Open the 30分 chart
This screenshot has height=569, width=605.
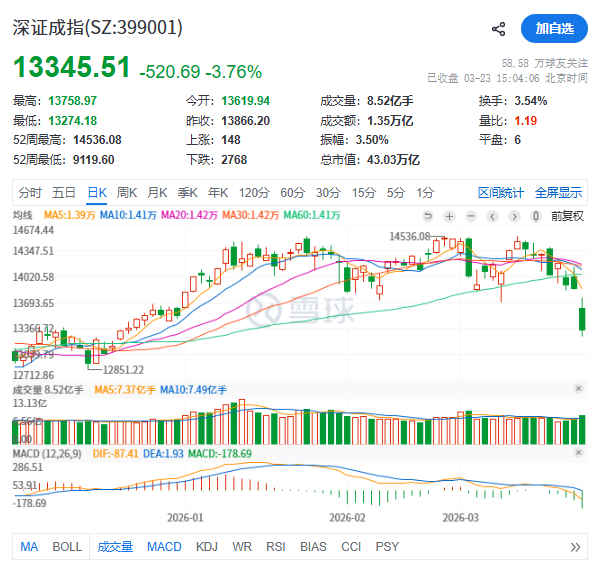(x=328, y=192)
